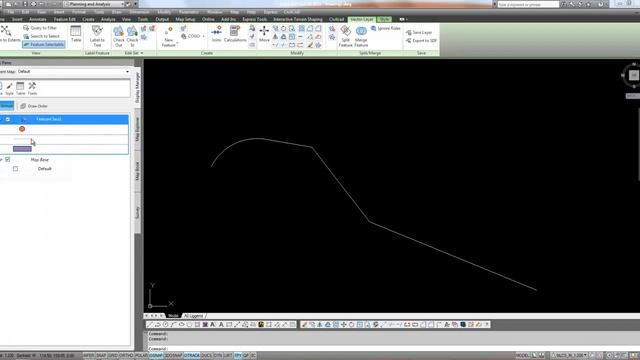Image resolution: width=640 pixels, height=360 pixels.
Task: Click the search keyword input field
Action: click(x=528, y=4)
